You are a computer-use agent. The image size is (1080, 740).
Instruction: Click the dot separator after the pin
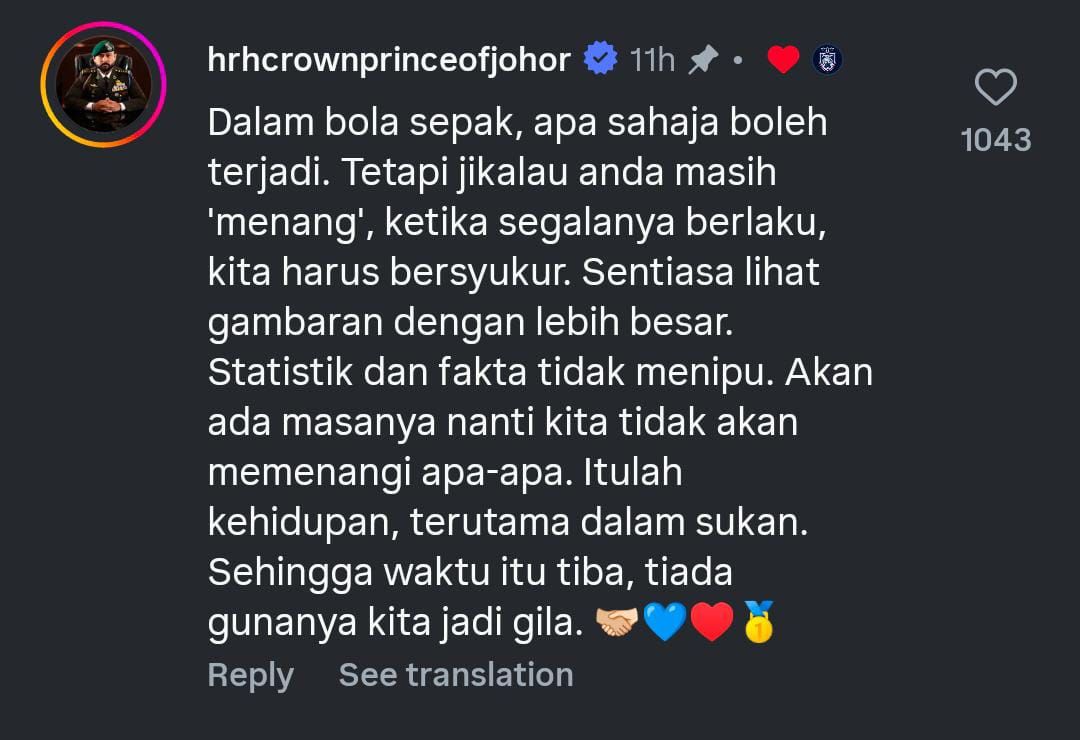tap(738, 61)
